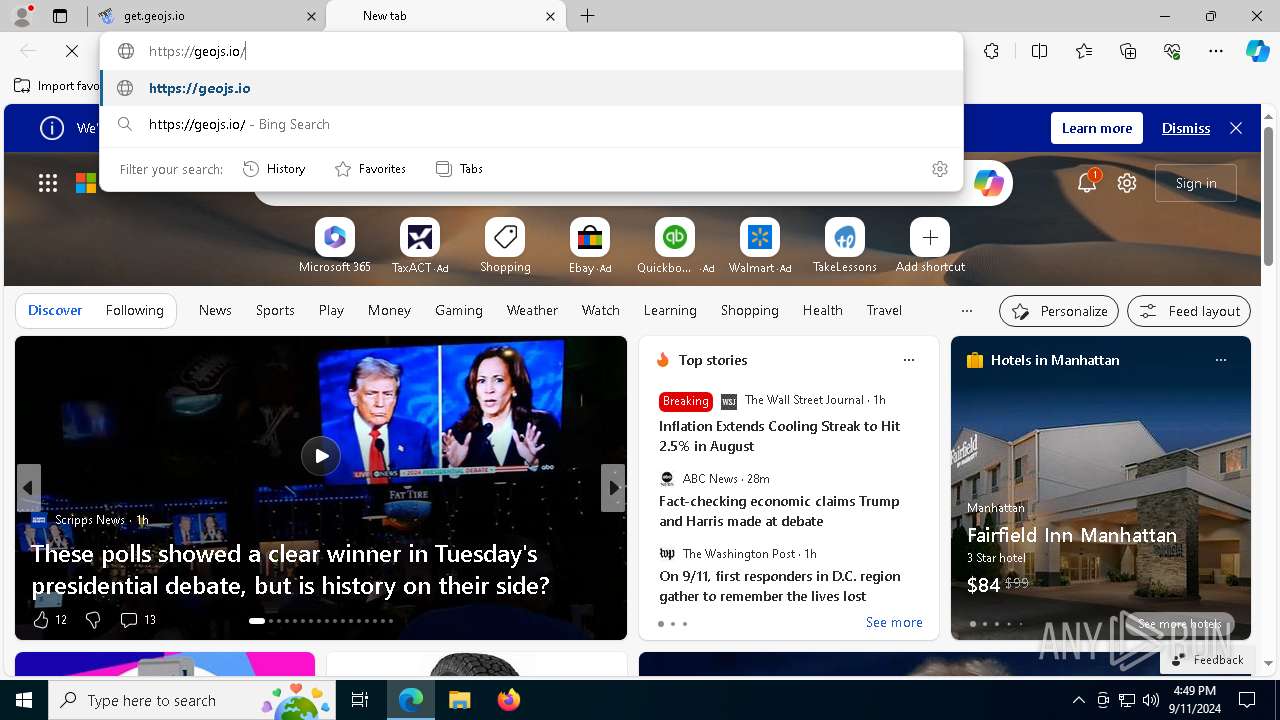The height and width of the screenshot is (720, 1280).
Task: Click the Windows taskbar search box
Action: pos(194,700)
